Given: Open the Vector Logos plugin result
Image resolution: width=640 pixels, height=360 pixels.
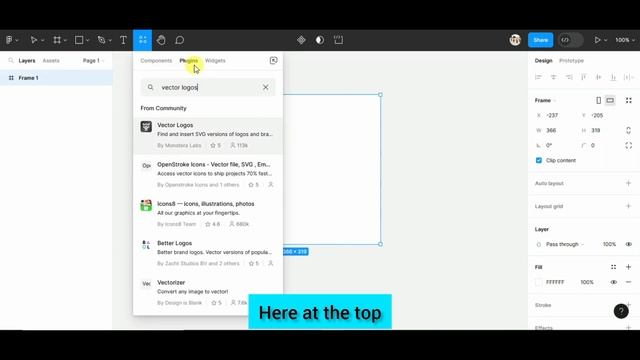Looking at the screenshot, I should point(208,135).
